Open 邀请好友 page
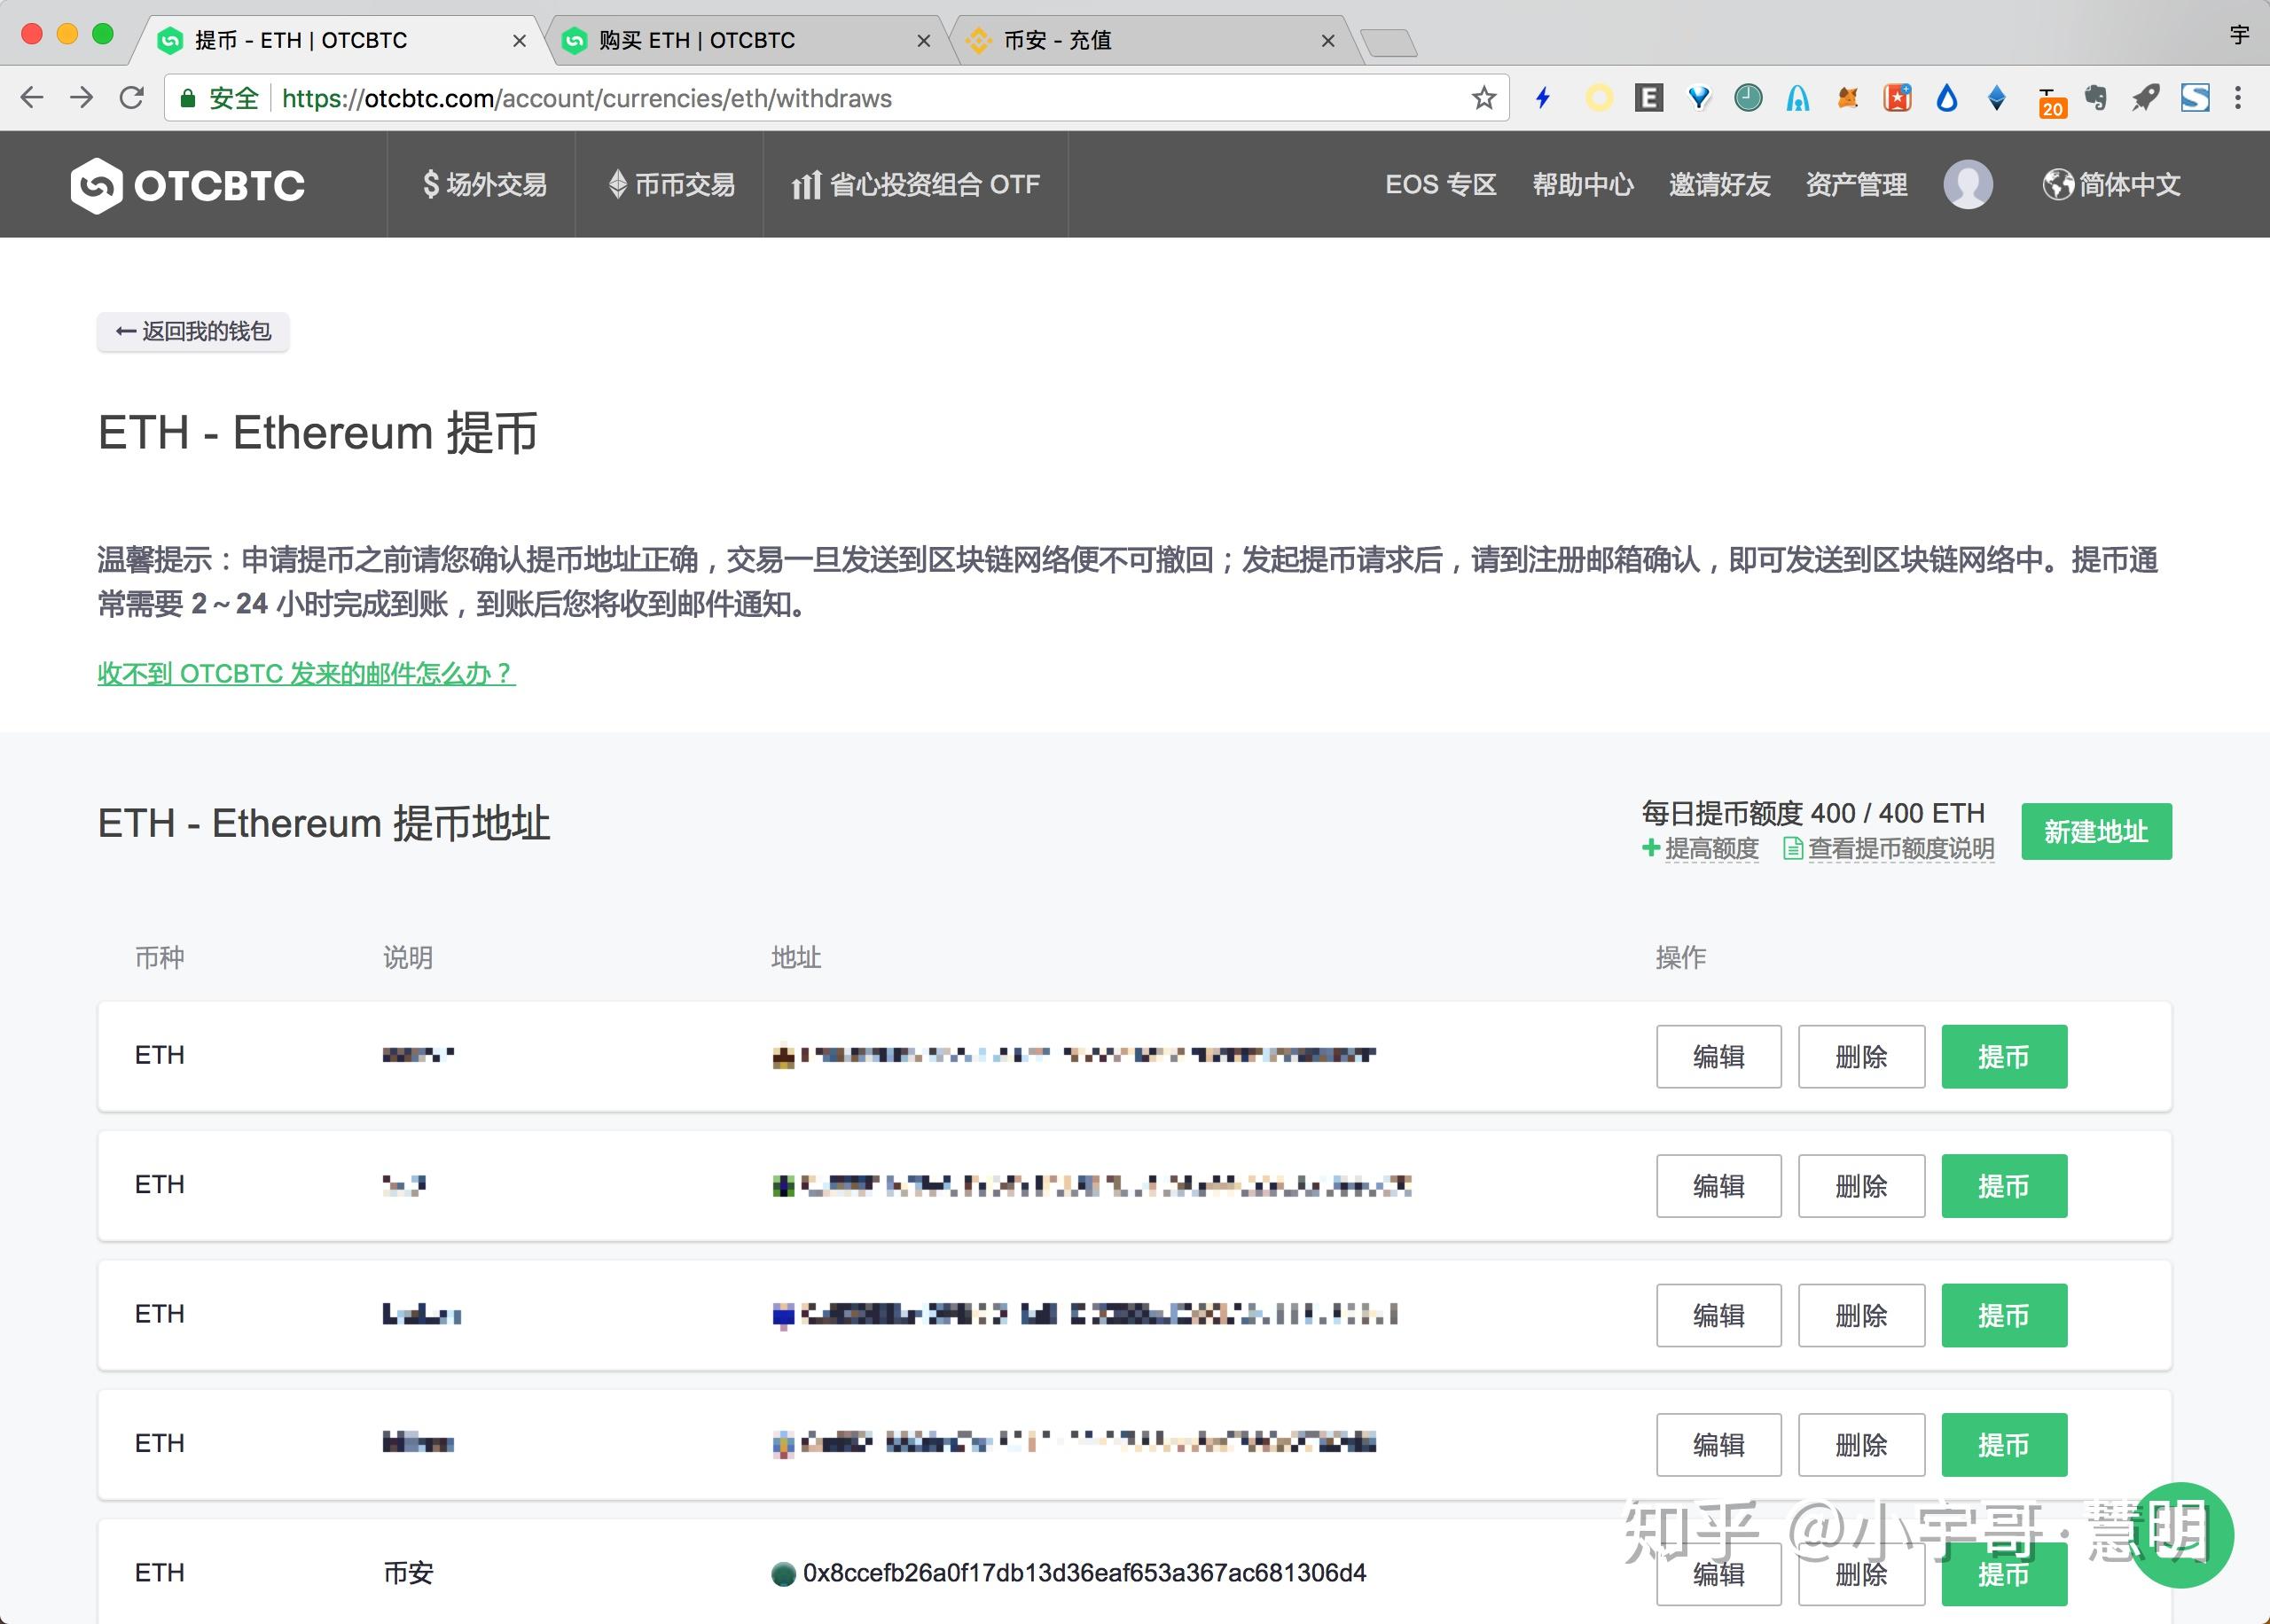The image size is (2270, 1624). (1719, 185)
